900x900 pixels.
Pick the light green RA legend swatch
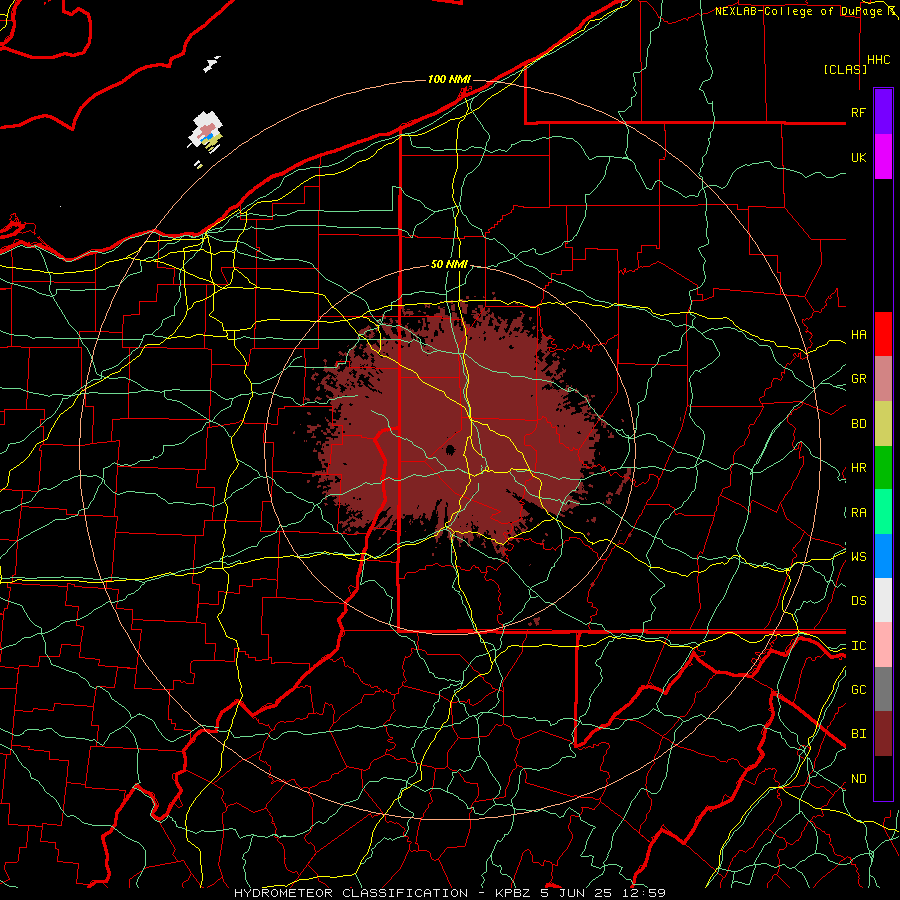click(883, 512)
